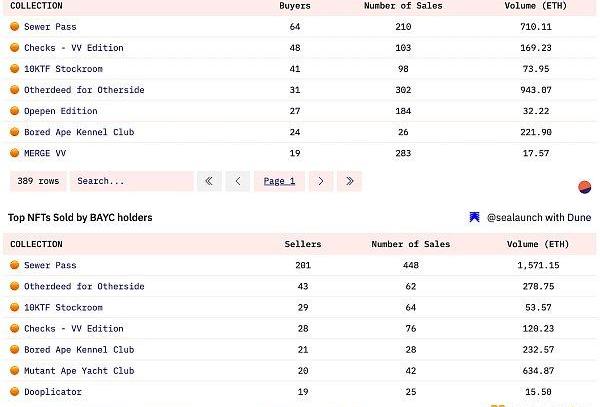Sort top table by Volume (ETH)
The width and height of the screenshot is (600, 407).
[535, 6]
